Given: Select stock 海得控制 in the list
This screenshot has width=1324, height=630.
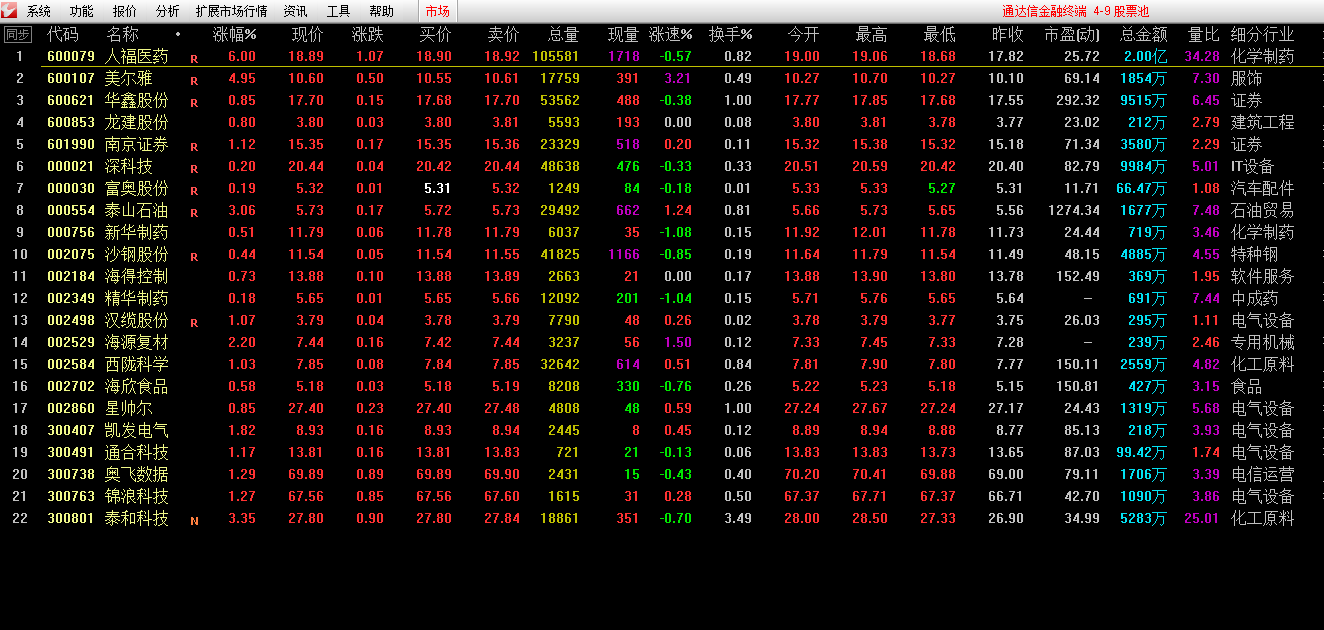Looking at the screenshot, I should click(x=137, y=276).
